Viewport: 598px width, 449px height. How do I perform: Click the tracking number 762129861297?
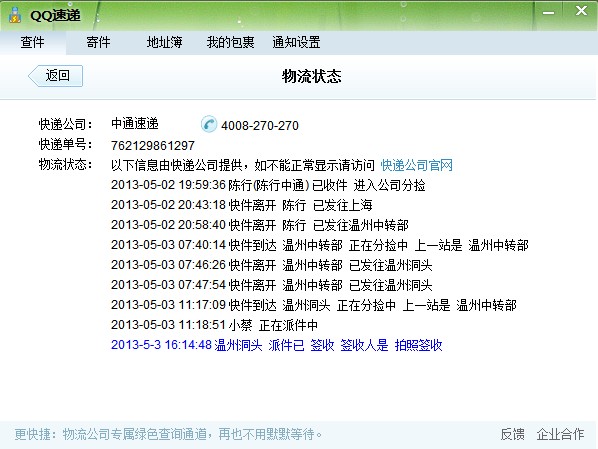pyautogui.click(x=153, y=145)
